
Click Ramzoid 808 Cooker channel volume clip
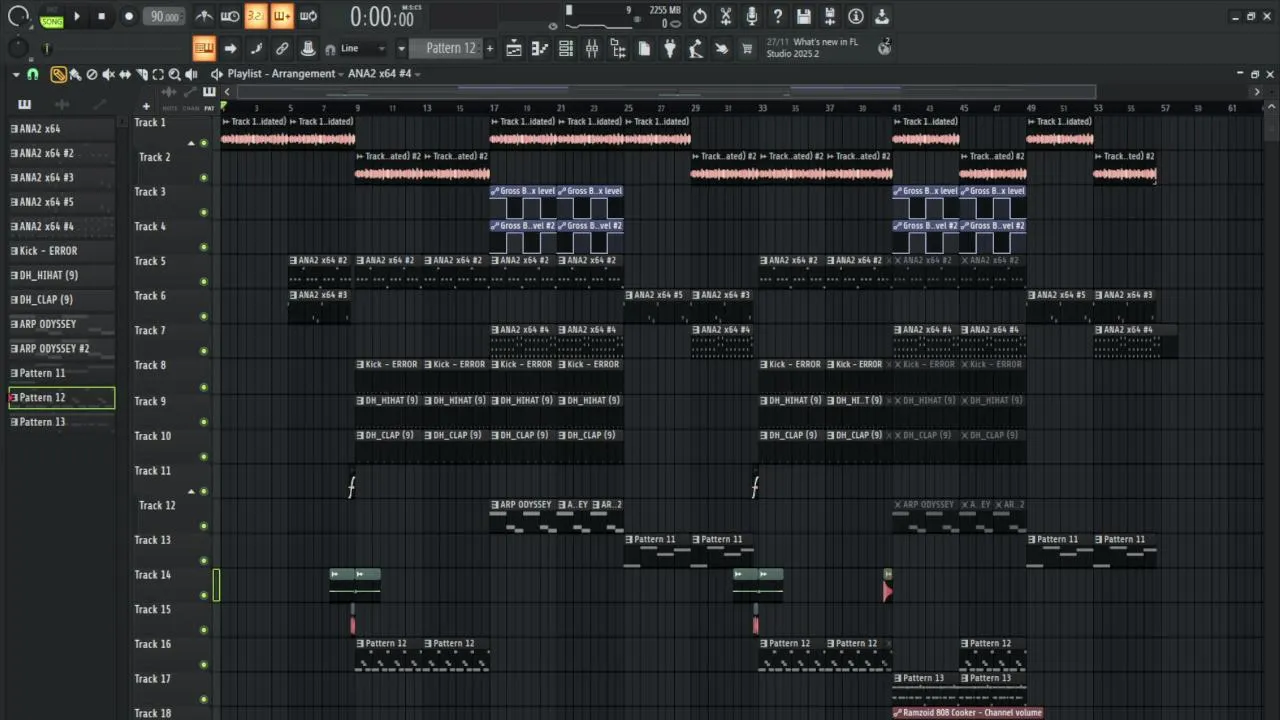tap(968, 713)
